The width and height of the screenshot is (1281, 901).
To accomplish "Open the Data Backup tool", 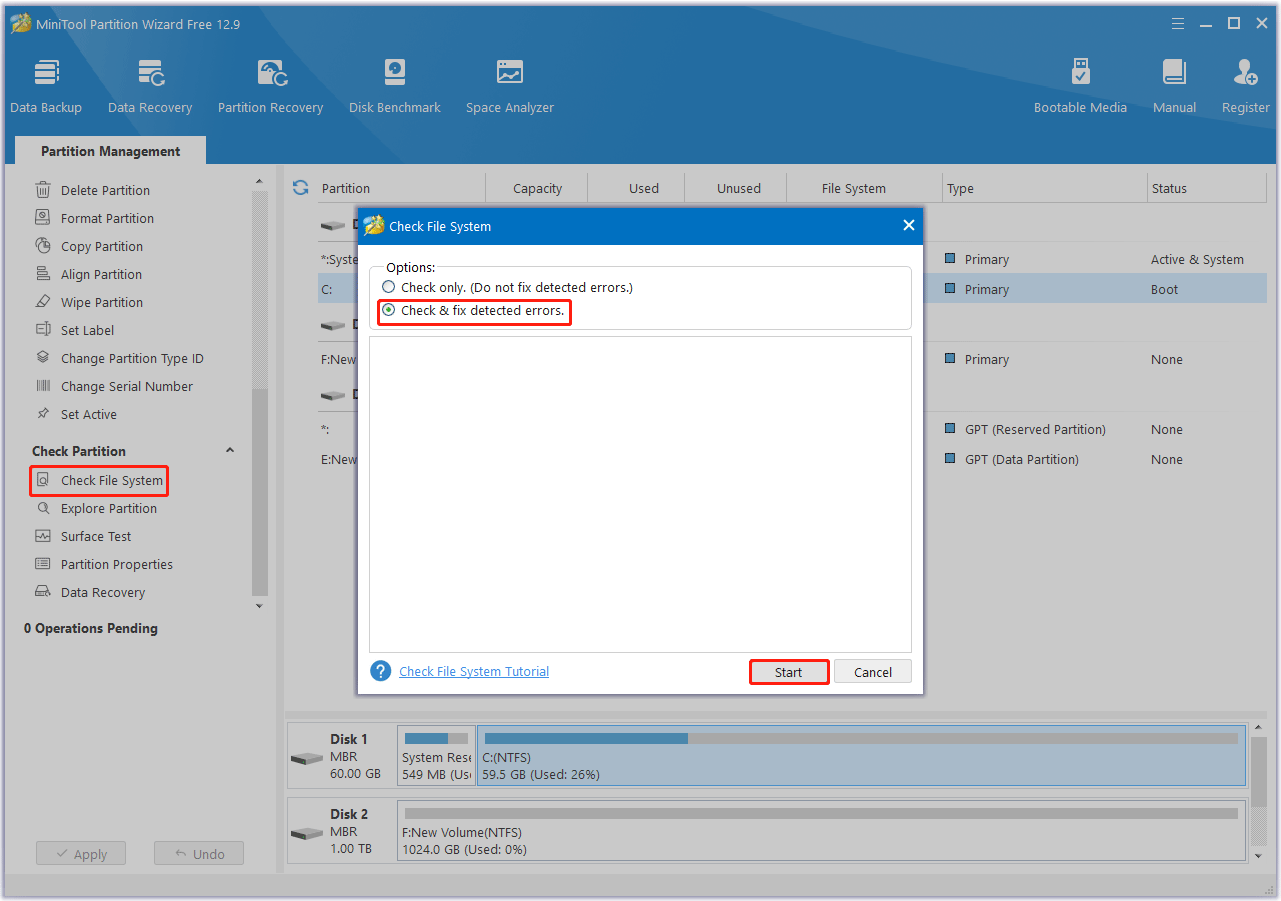I will point(46,86).
